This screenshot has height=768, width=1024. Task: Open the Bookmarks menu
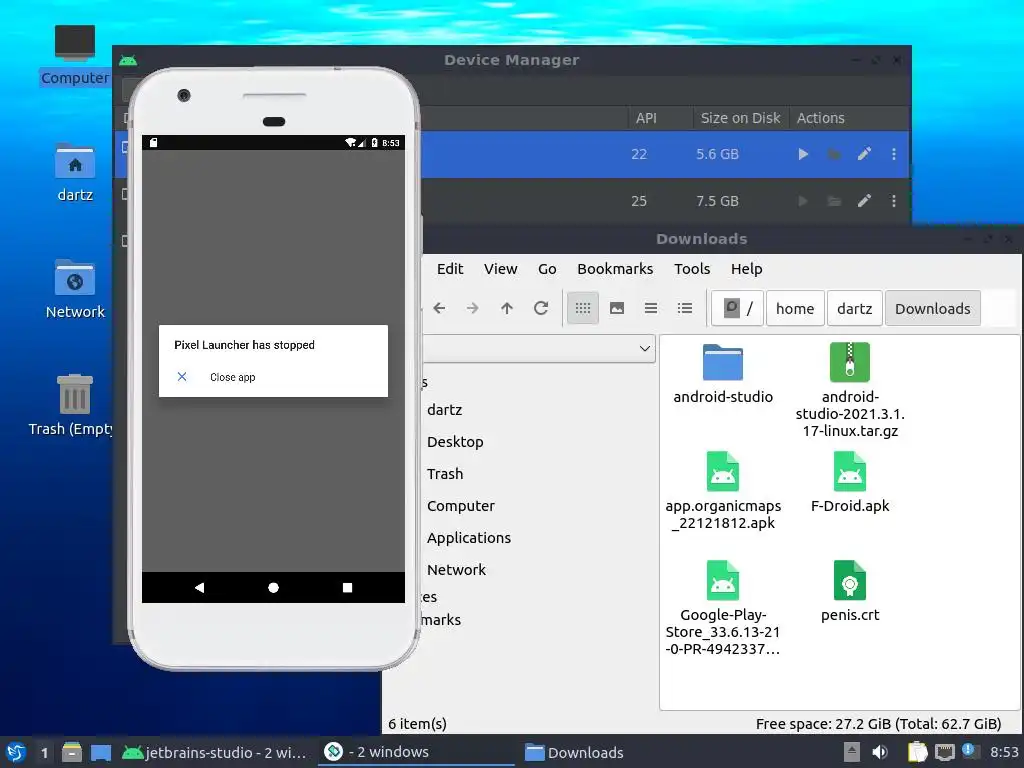pyautogui.click(x=615, y=269)
